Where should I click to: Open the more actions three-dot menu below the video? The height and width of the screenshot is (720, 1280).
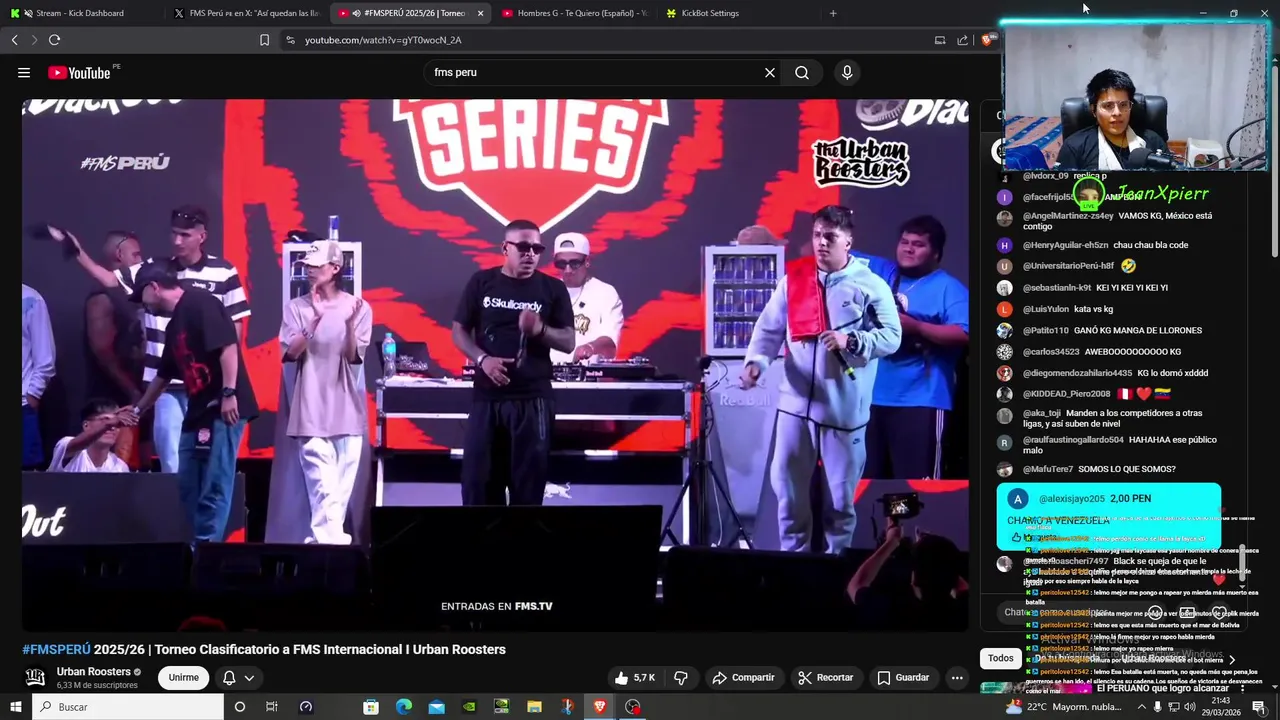coord(957,678)
